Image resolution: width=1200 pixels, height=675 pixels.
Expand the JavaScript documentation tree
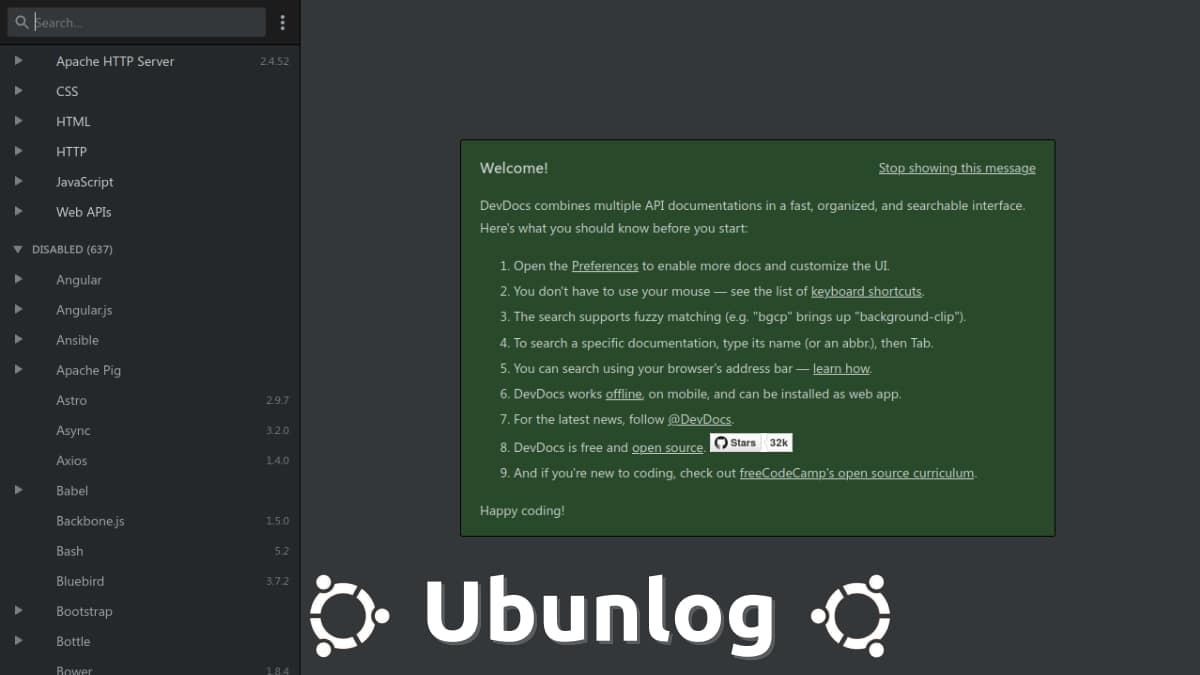[18, 182]
